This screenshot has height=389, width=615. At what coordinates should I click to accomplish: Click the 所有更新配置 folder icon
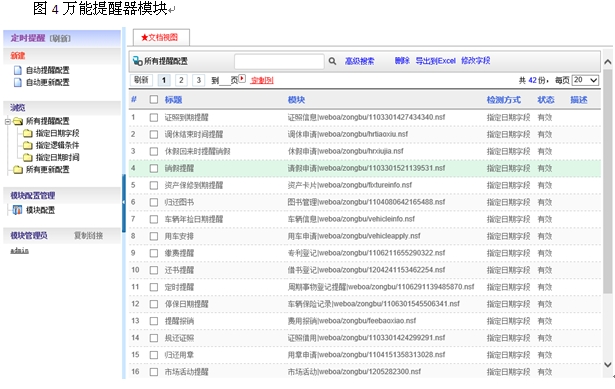pyautogui.click(x=18, y=170)
